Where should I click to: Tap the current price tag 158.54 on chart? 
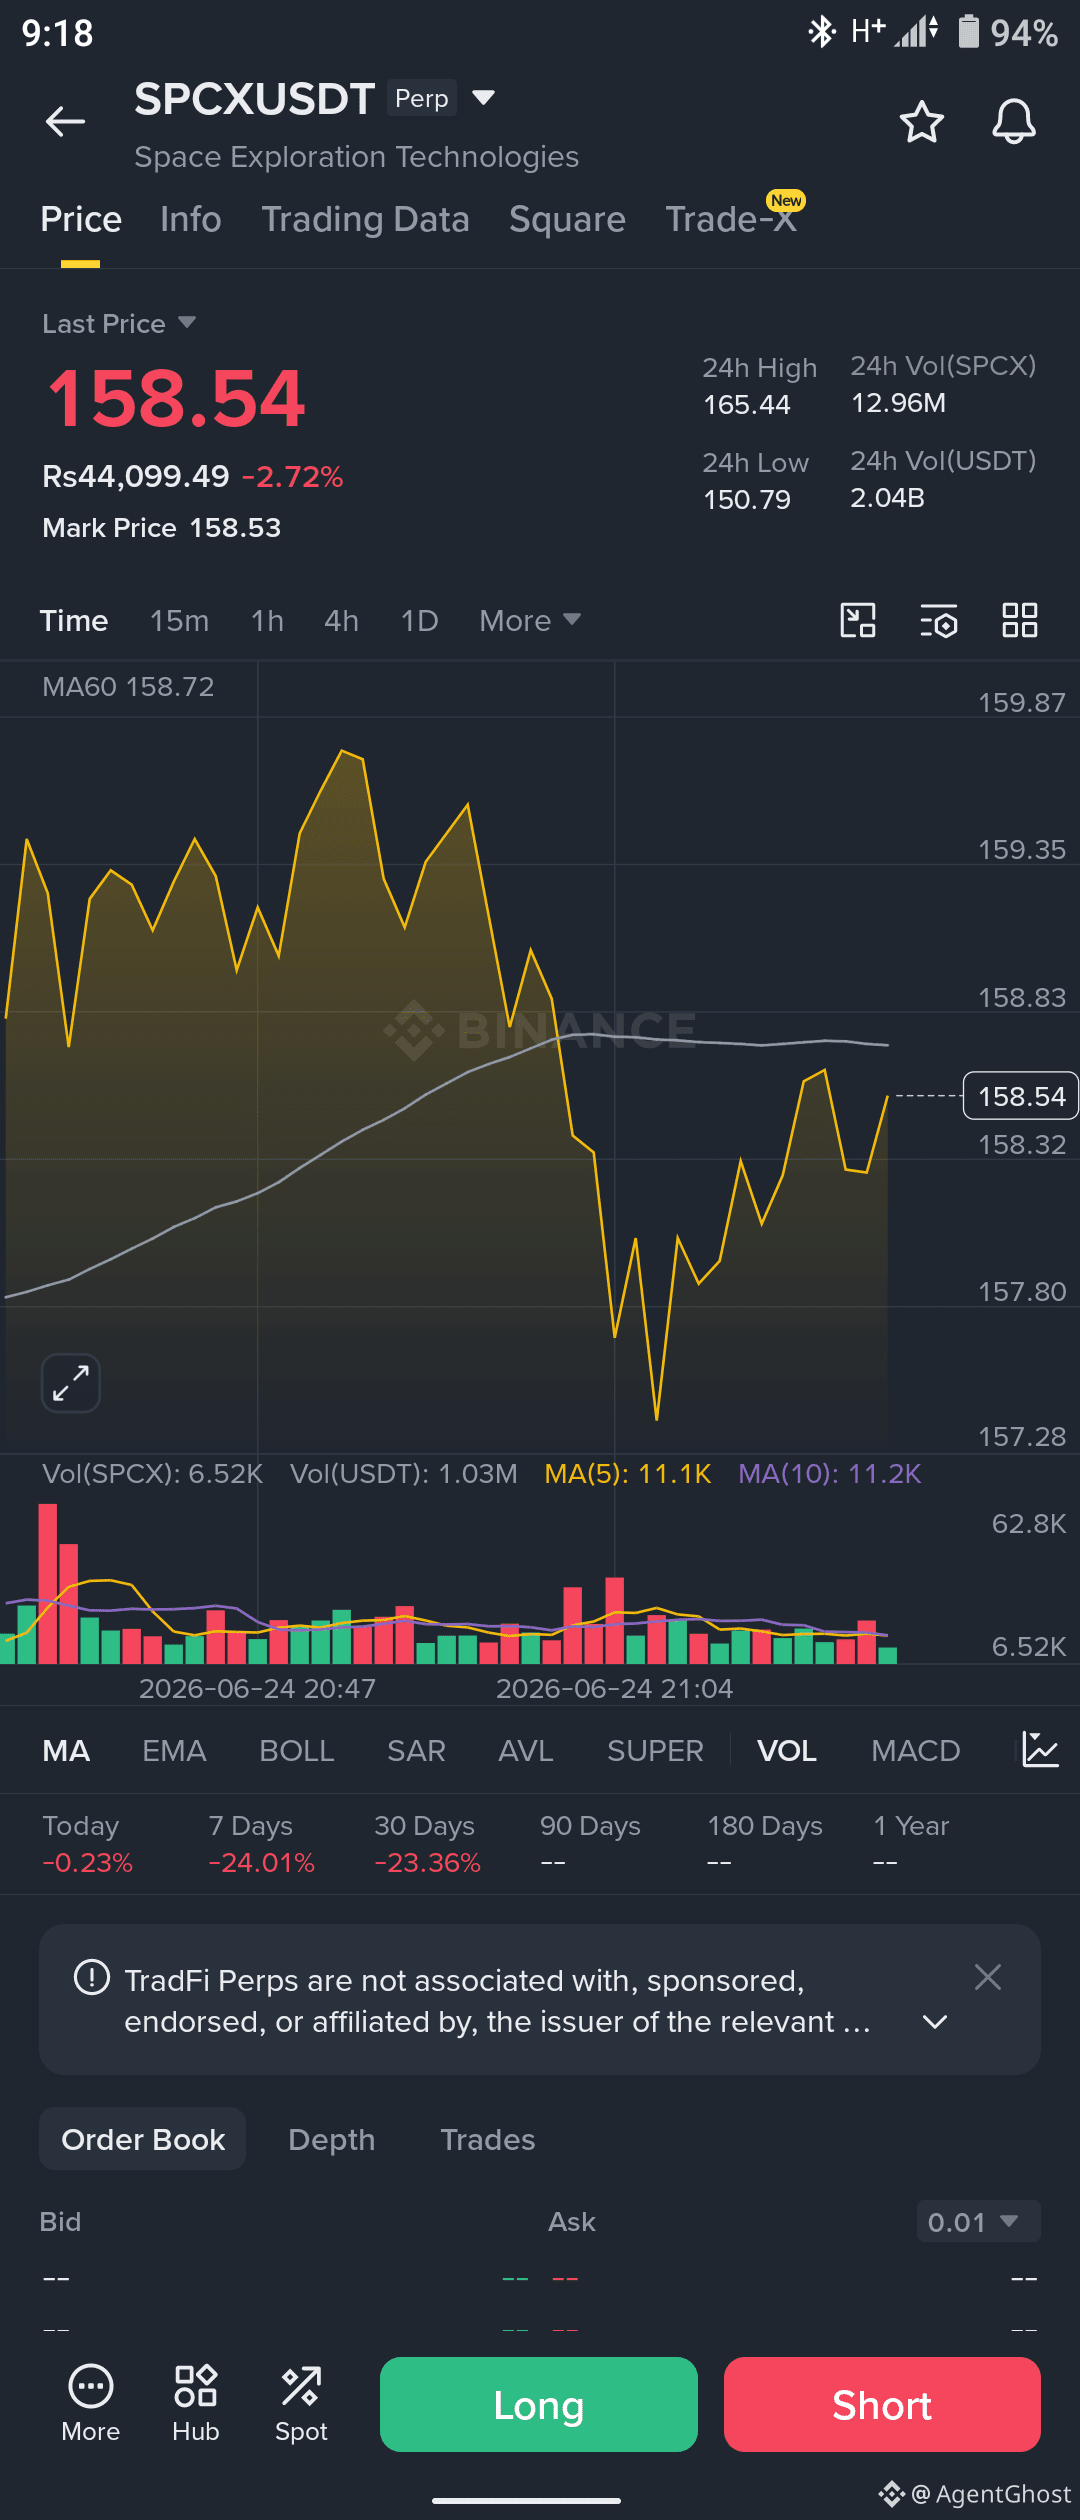pyautogui.click(x=1021, y=1096)
